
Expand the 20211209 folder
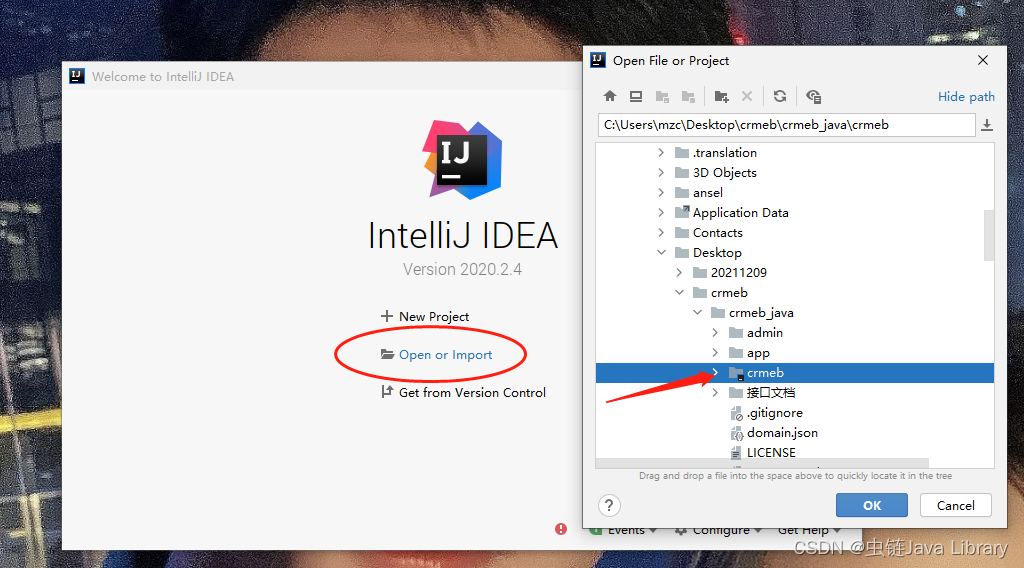pyautogui.click(x=679, y=272)
